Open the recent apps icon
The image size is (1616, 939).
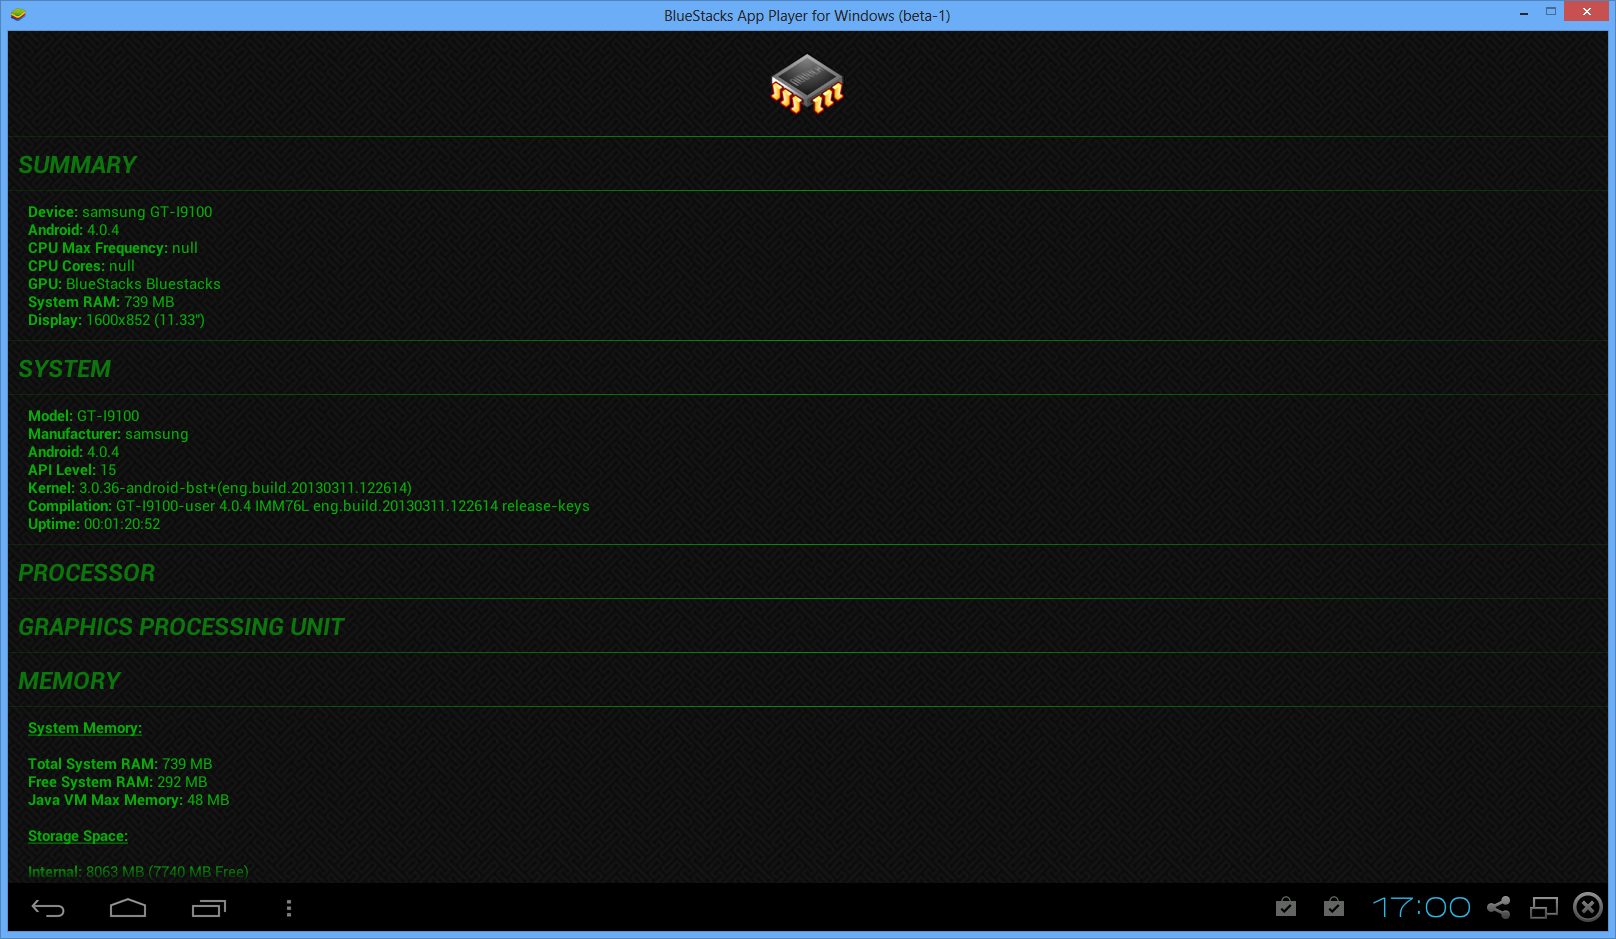209,908
